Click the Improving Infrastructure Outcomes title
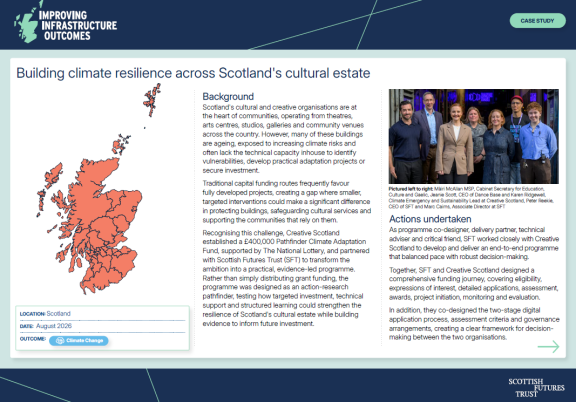Image resolution: width=576 pixels, height=402 pixels. [78, 25]
